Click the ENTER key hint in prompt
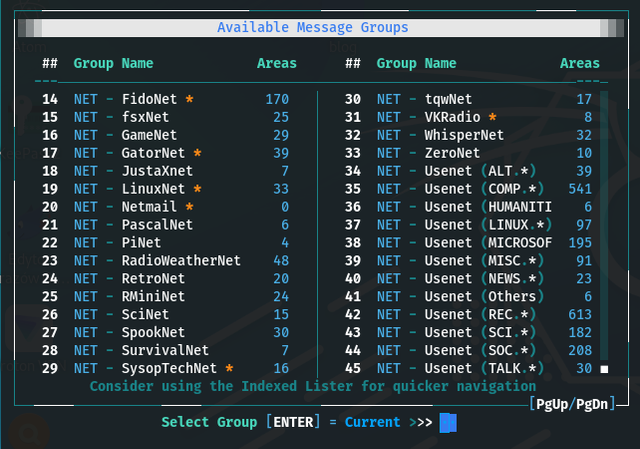The width and height of the screenshot is (640, 449). coord(293,422)
